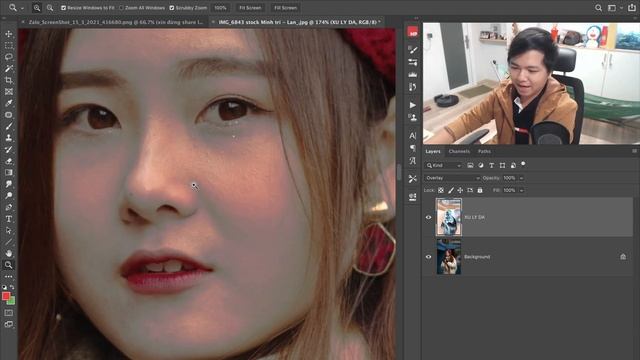Screen dimensions: 640x360
Task: Switch to the Layers tab
Action: (433, 151)
